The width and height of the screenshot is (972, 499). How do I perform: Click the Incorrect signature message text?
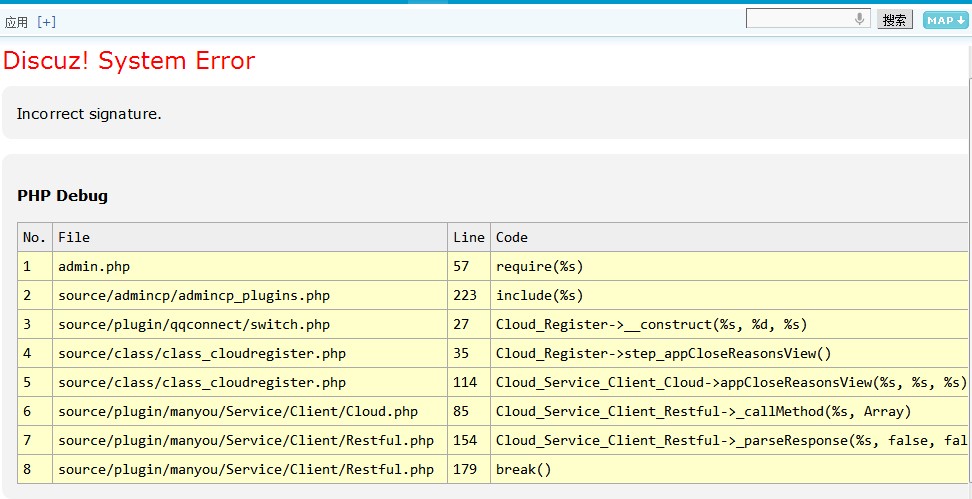click(89, 114)
